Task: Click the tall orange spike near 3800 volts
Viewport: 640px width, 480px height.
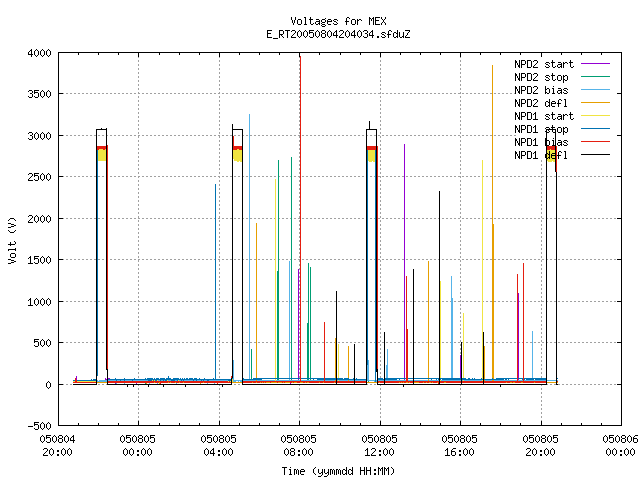Action: click(x=493, y=222)
